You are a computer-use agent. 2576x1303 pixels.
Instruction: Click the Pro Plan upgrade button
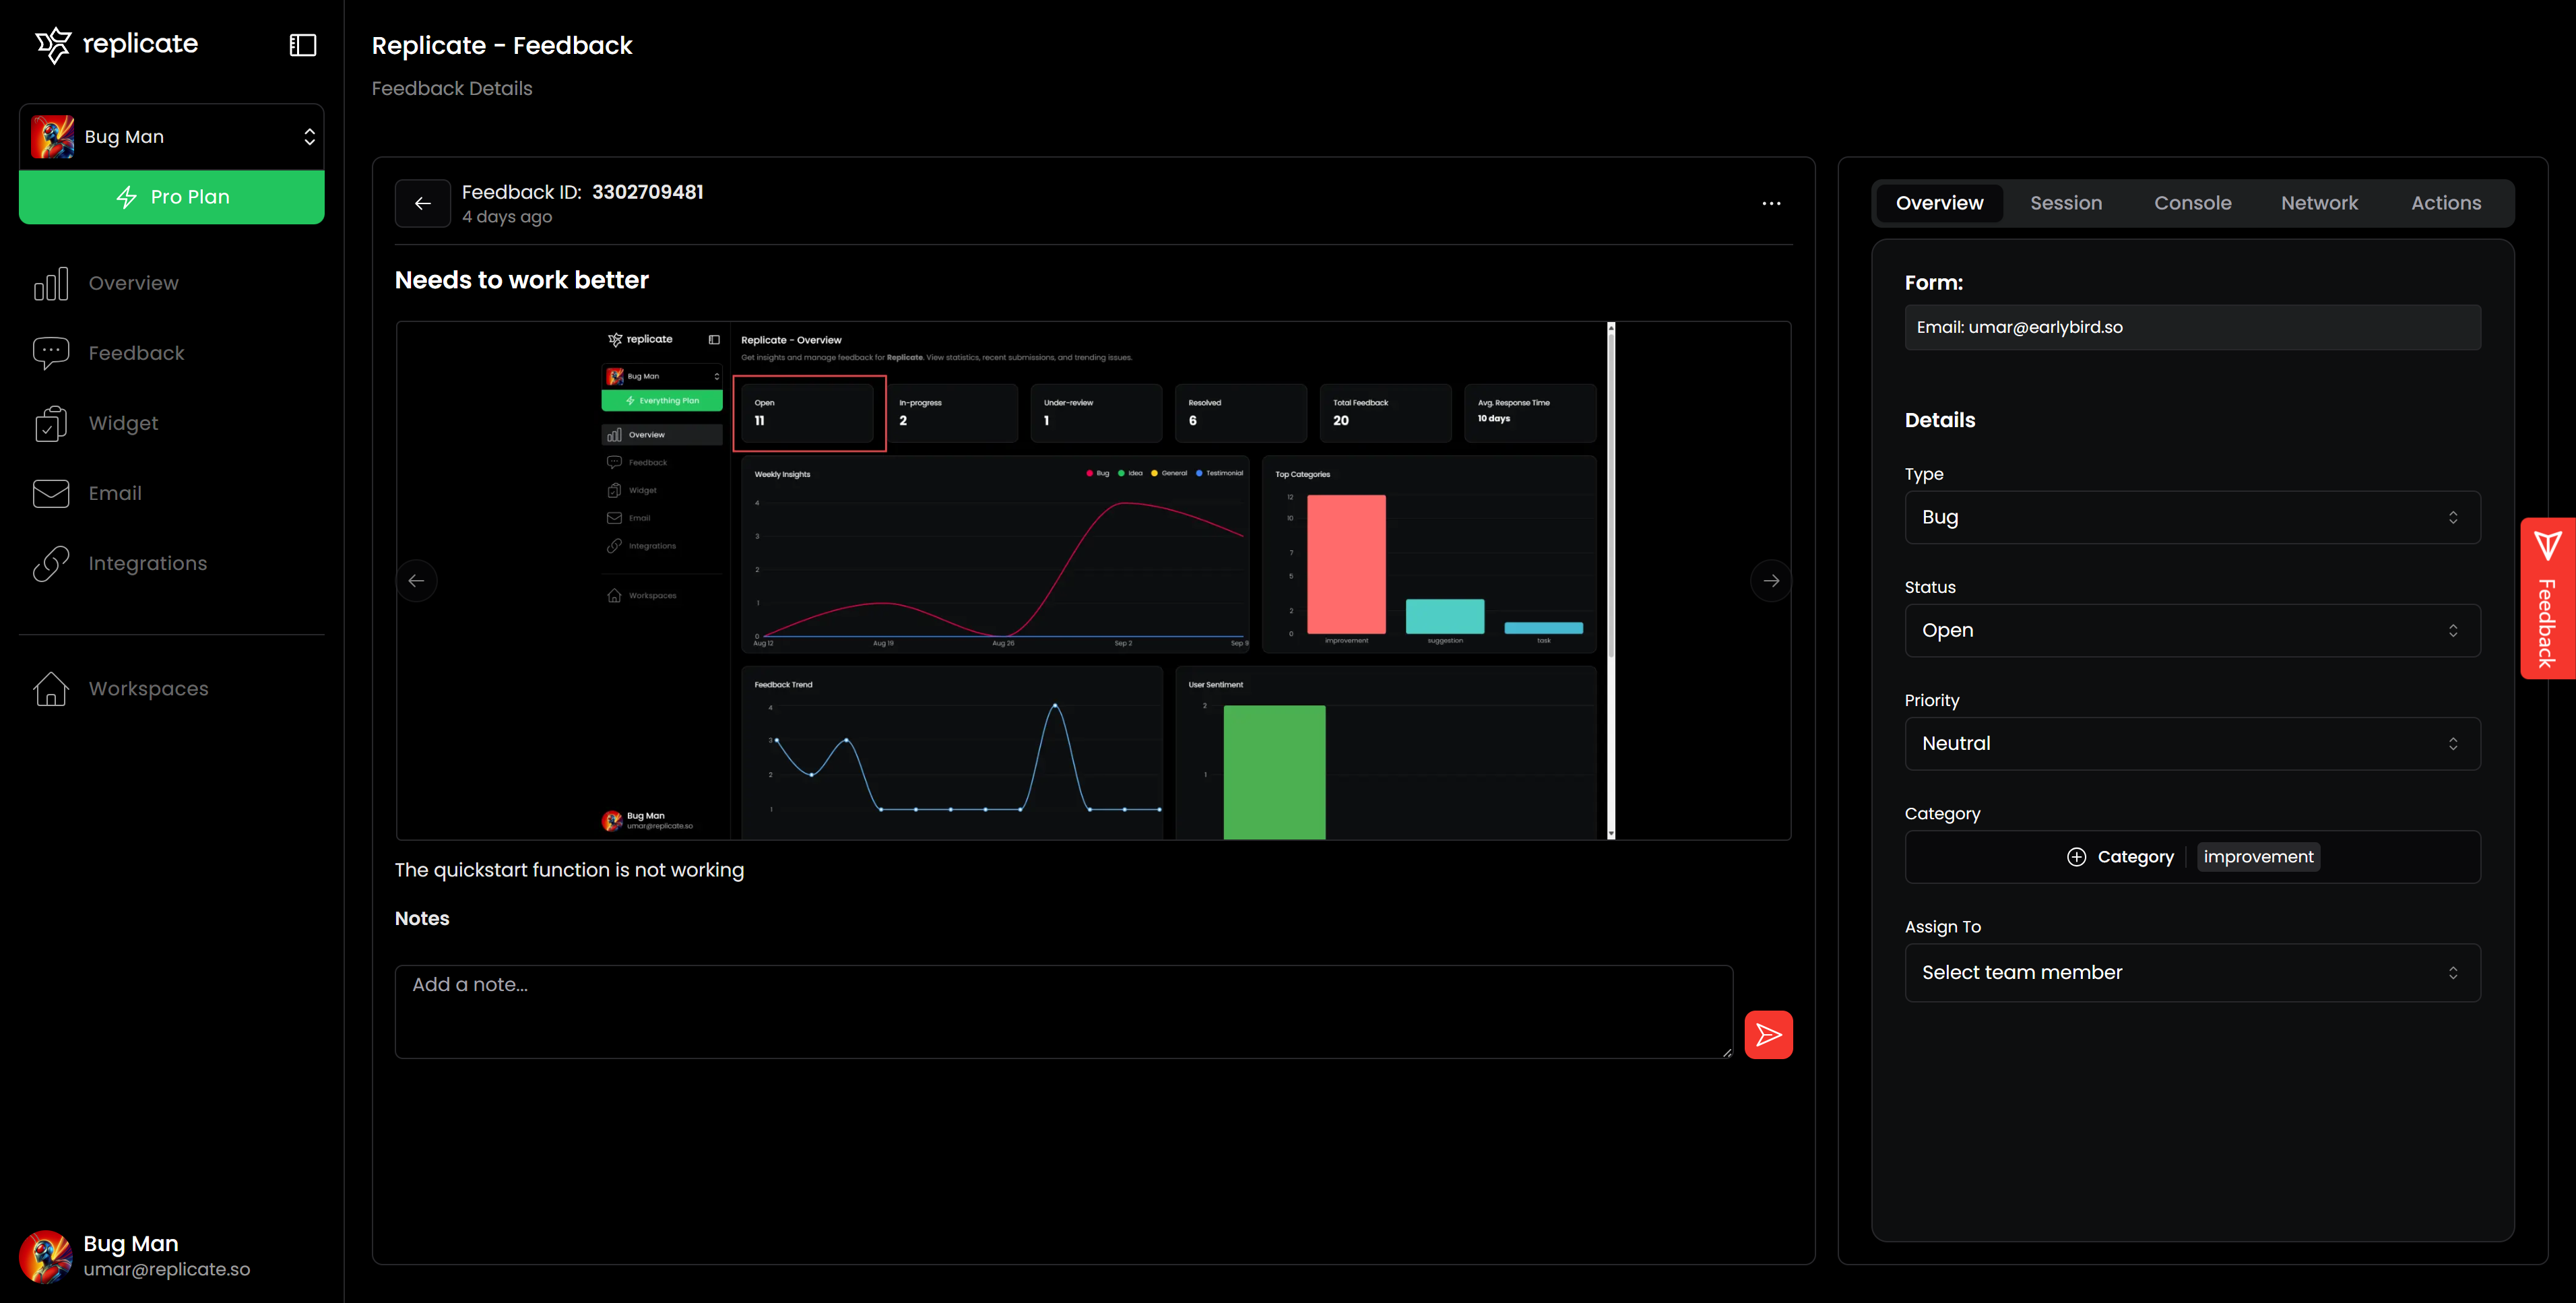tap(172, 196)
